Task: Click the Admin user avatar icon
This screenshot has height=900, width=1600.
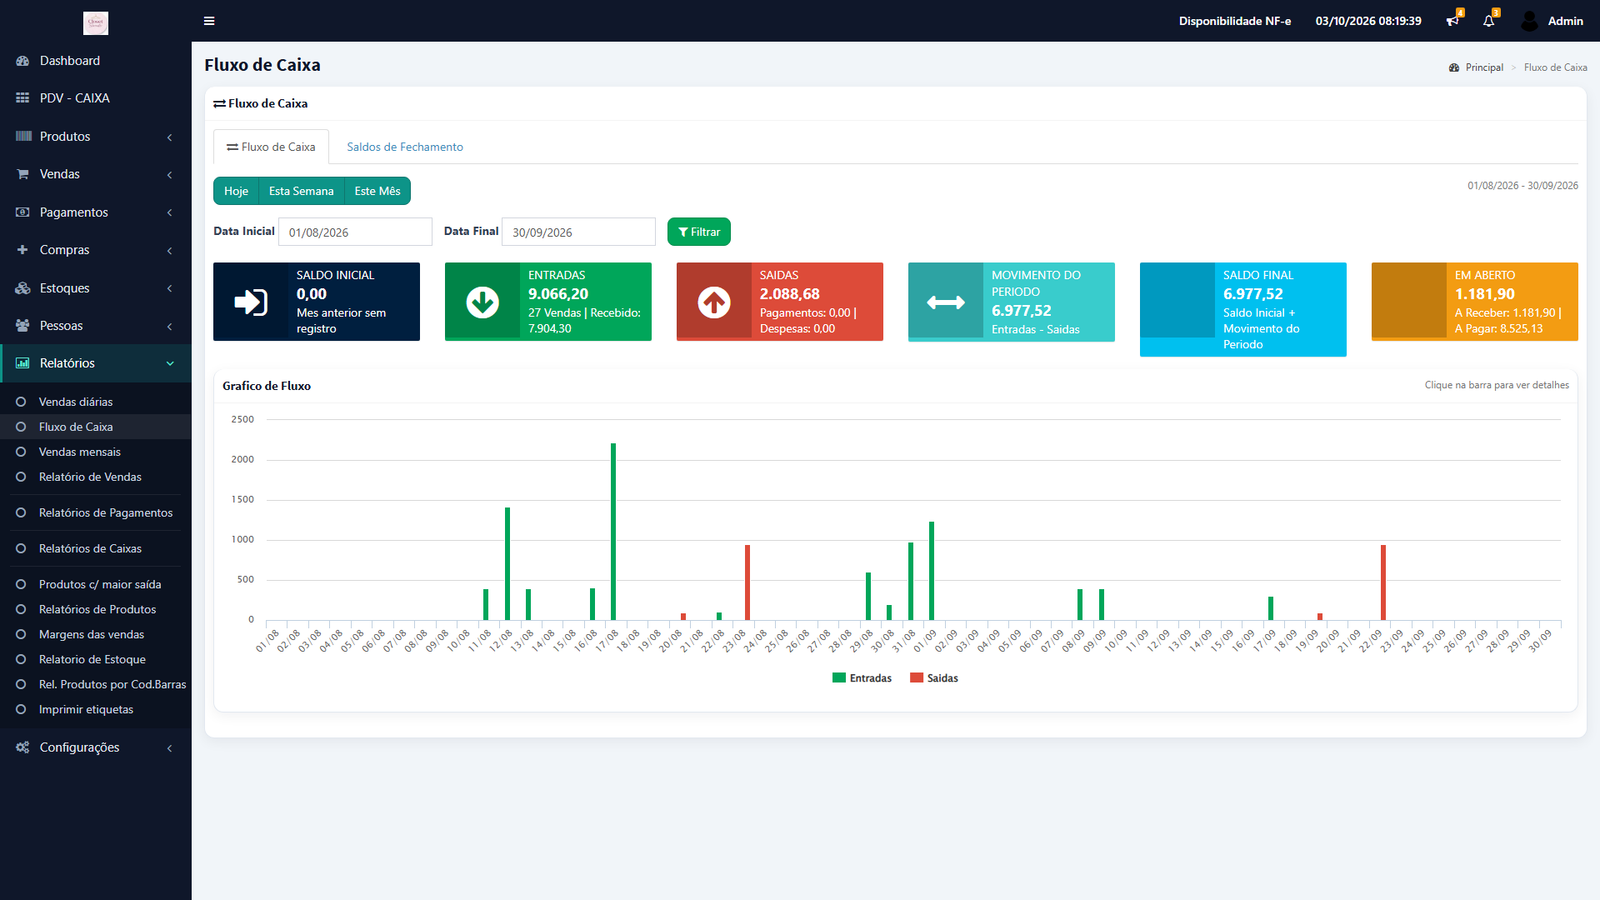Action: [1529, 21]
